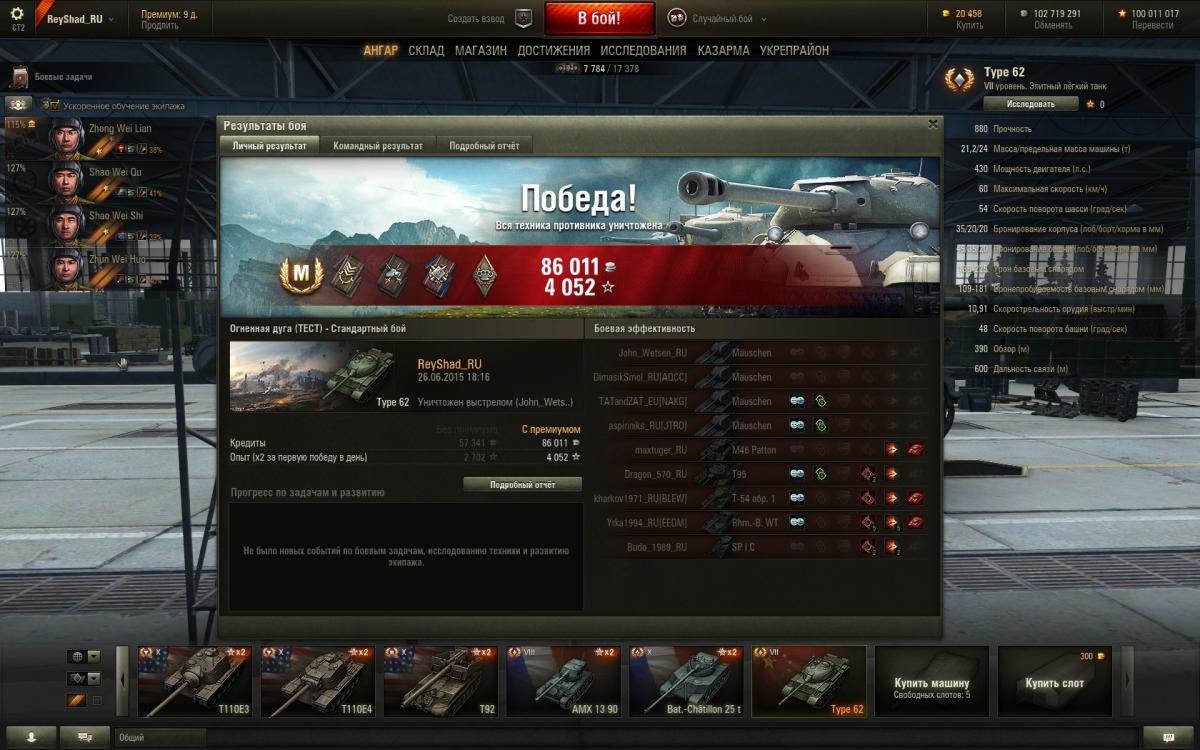Click the red В бой! button
This screenshot has width=1200, height=750.
tap(599, 18)
